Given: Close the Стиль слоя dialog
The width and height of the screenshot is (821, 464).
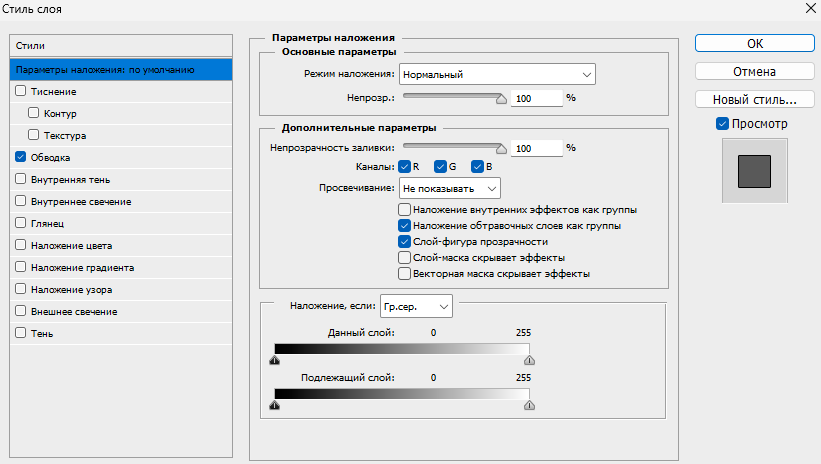Looking at the screenshot, I should (807, 9).
